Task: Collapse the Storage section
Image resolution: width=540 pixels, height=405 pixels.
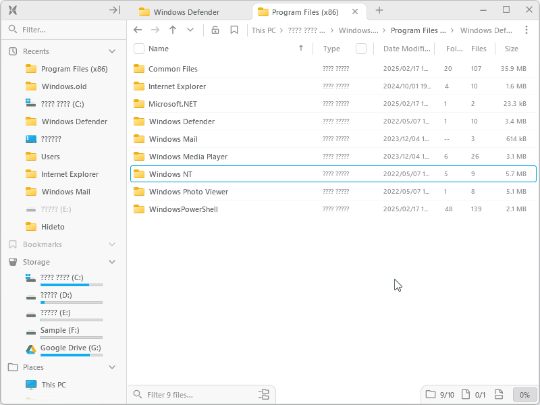Action: (x=112, y=262)
